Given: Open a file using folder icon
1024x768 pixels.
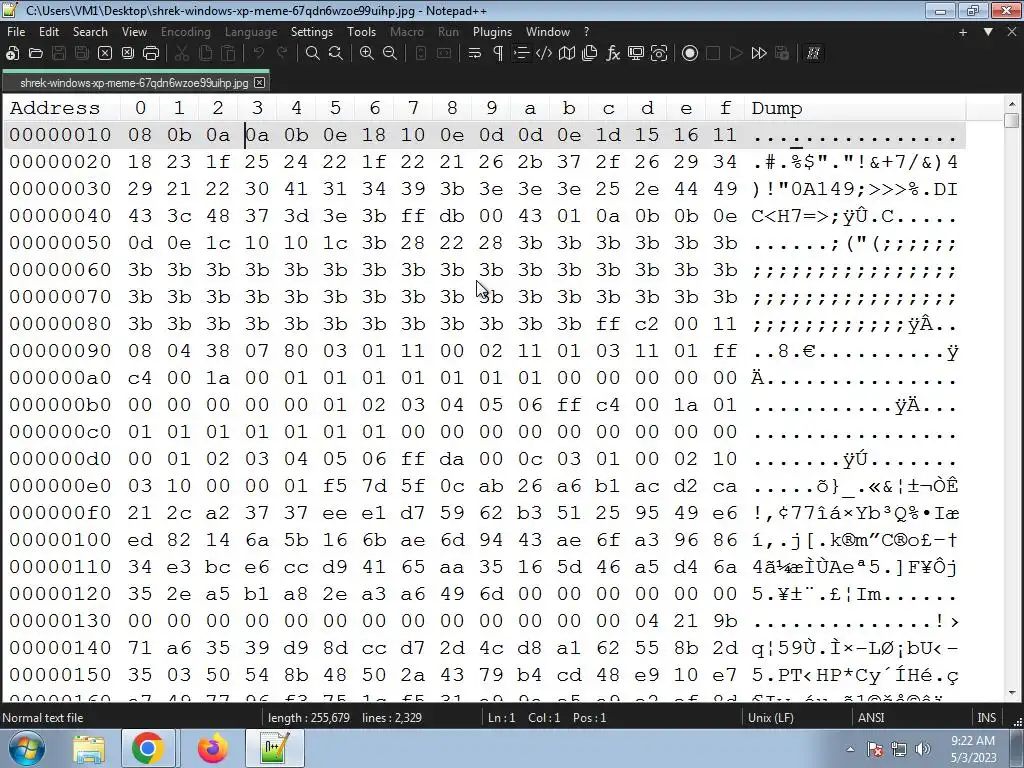Looking at the screenshot, I should (x=36, y=54).
